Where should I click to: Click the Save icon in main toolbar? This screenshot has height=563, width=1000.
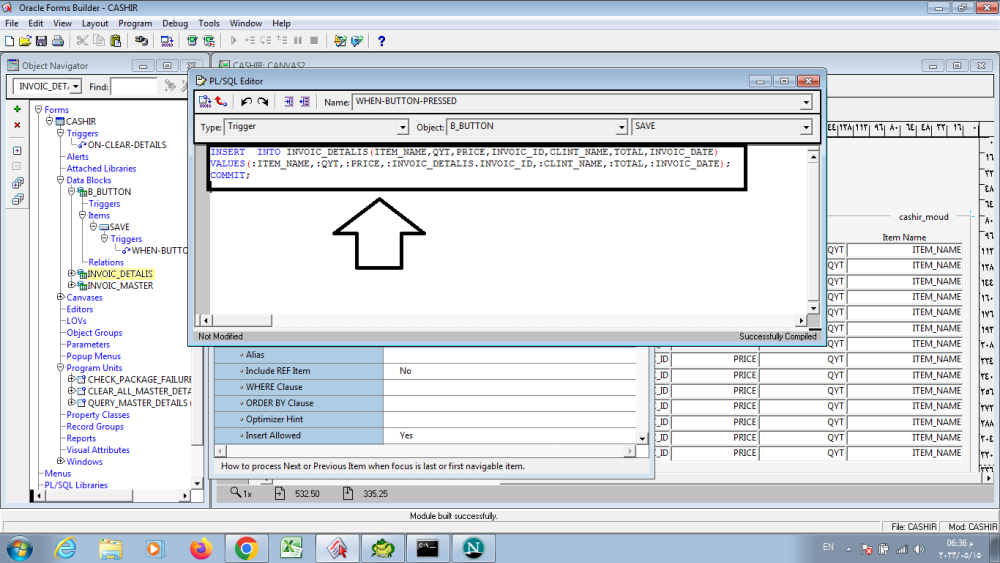41,41
